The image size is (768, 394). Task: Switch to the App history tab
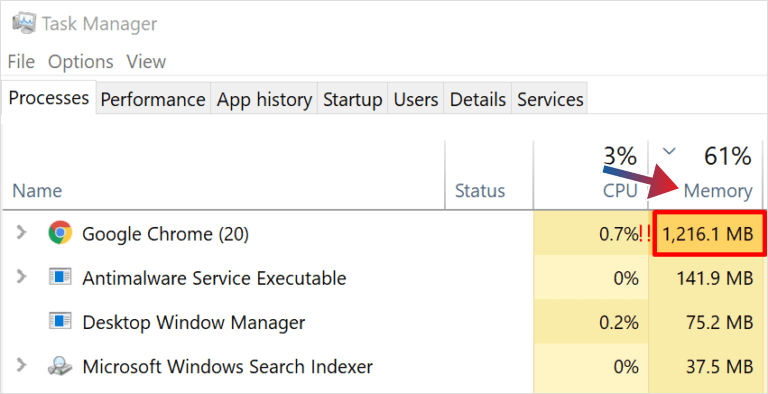[x=264, y=99]
